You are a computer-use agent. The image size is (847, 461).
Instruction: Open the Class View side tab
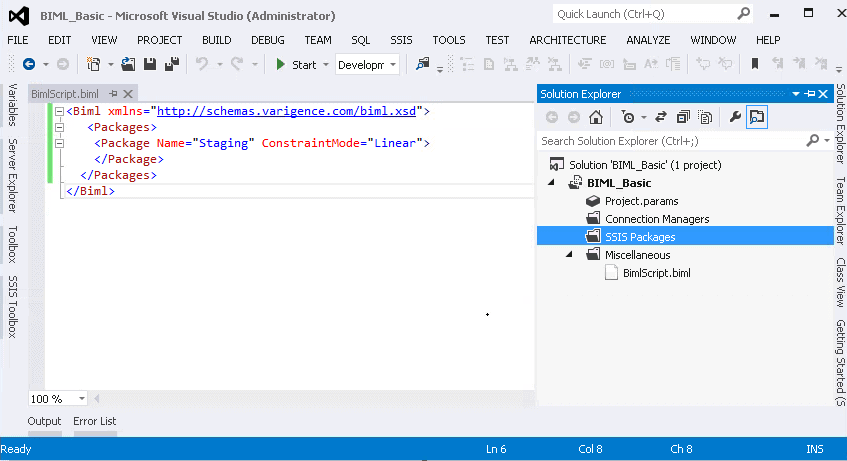pyautogui.click(x=841, y=282)
